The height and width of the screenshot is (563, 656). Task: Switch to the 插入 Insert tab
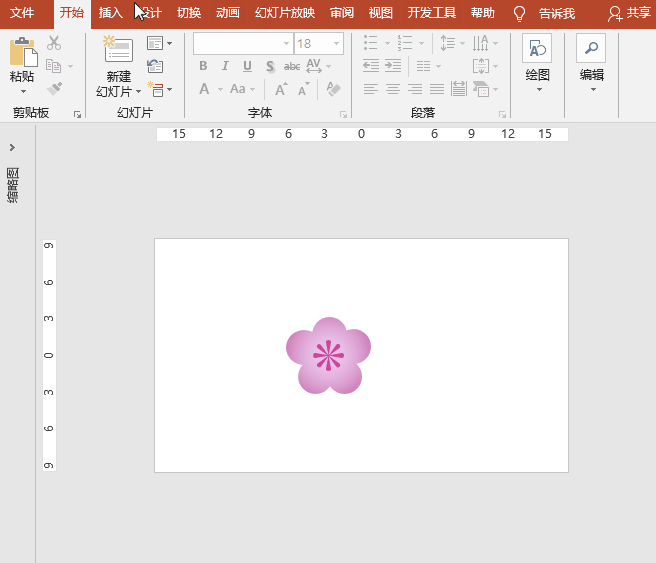click(x=110, y=13)
